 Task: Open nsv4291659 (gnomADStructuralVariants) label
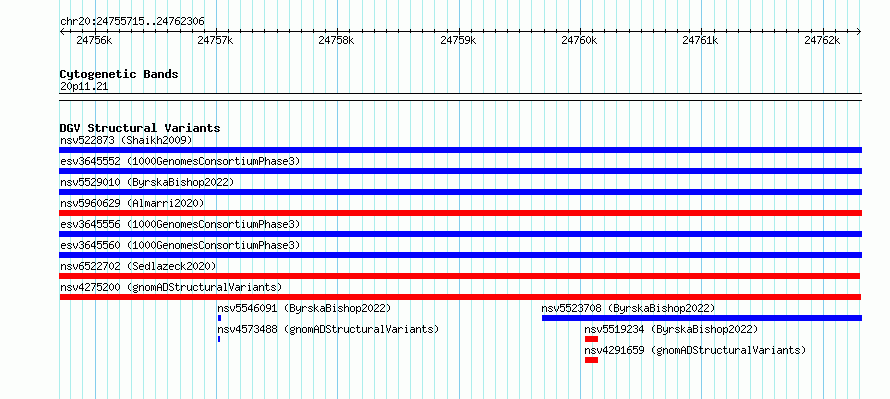[x=695, y=350]
